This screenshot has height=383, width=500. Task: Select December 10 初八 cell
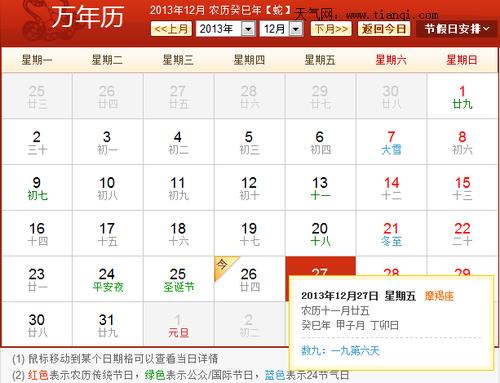pyautogui.click(x=108, y=188)
